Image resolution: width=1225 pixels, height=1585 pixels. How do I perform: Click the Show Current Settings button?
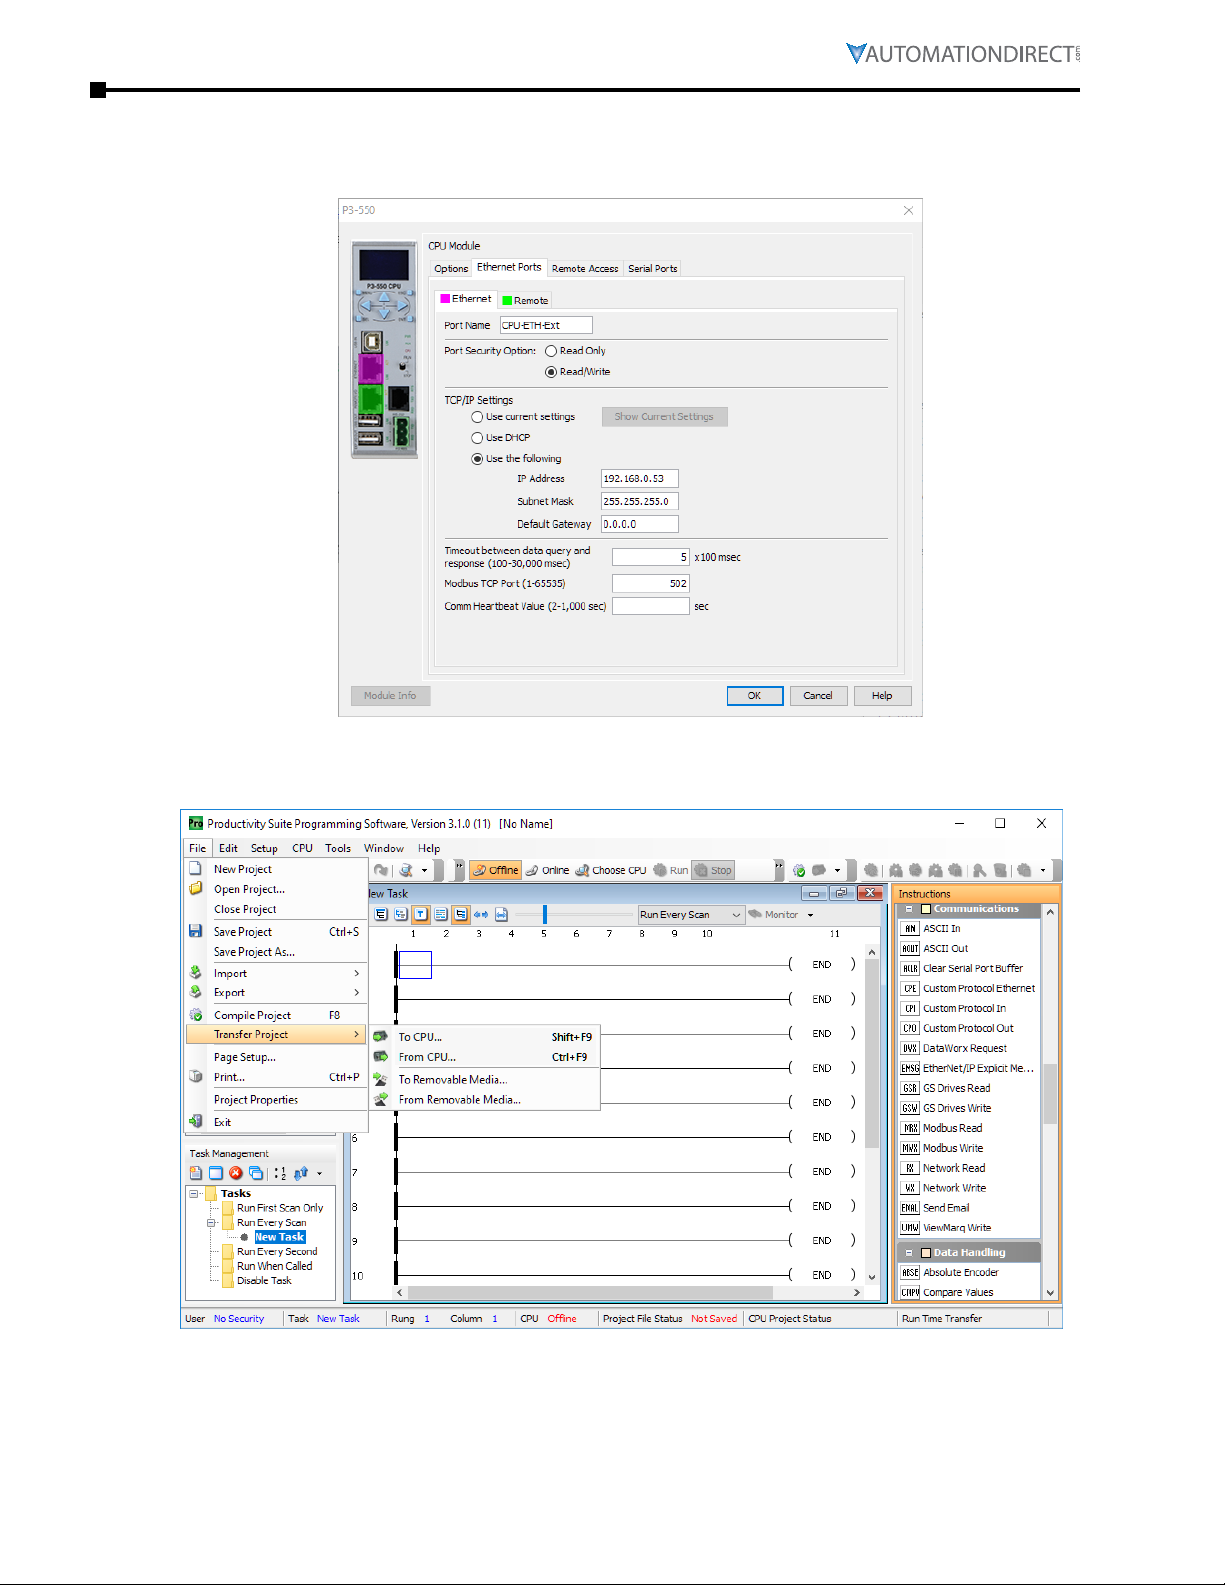coord(664,417)
